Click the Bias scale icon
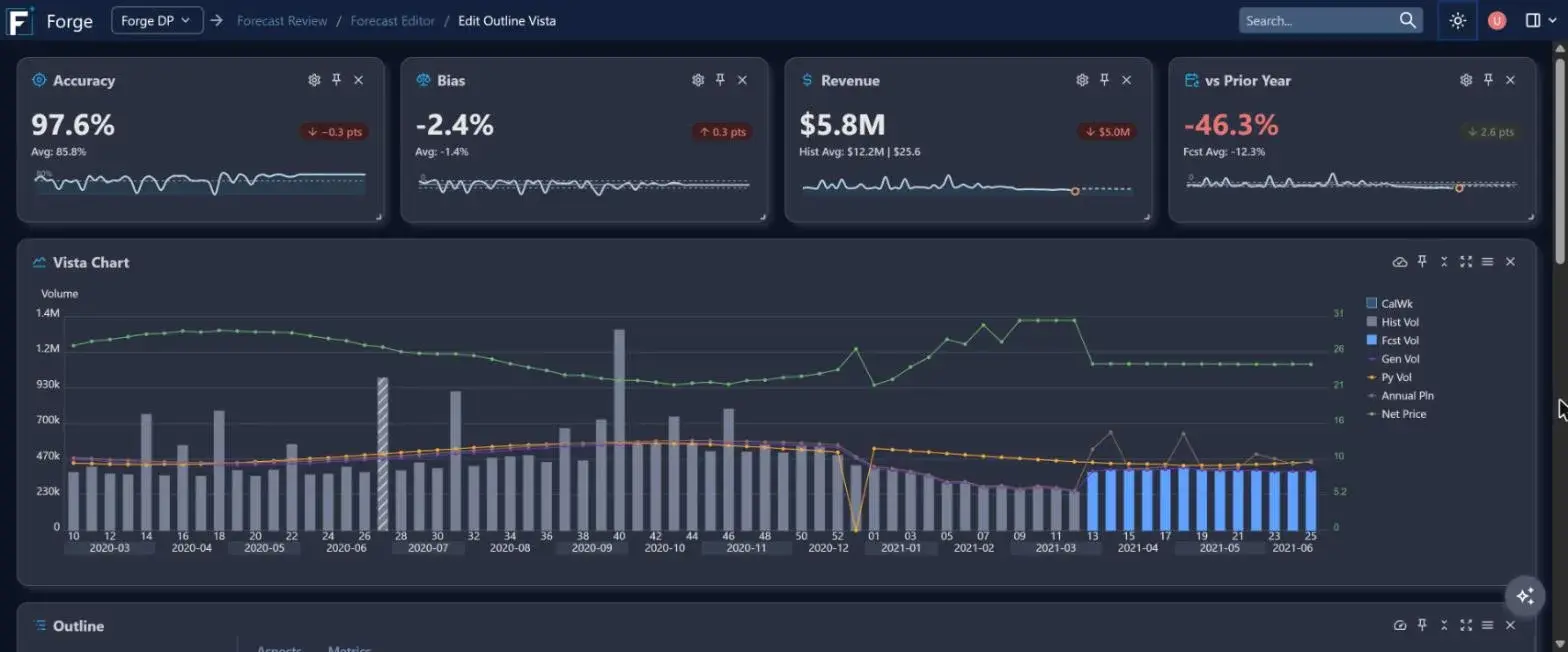Viewport: 1568px width, 652px height. pos(423,80)
